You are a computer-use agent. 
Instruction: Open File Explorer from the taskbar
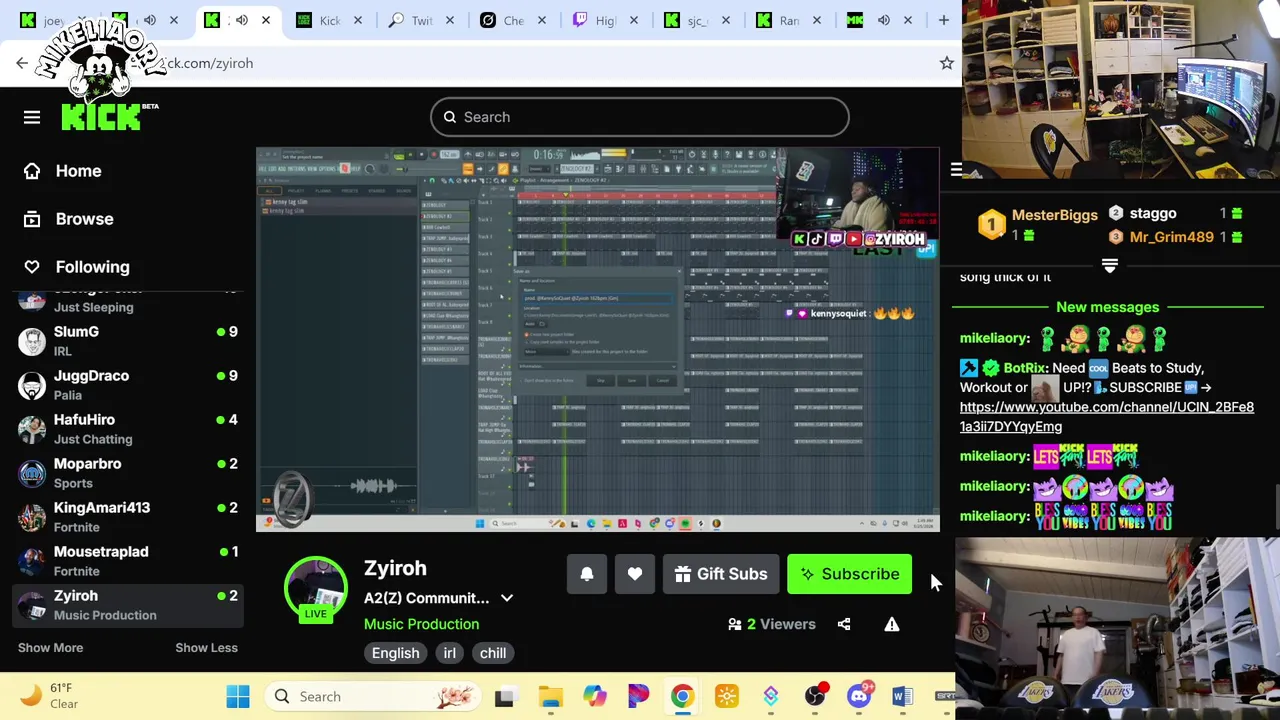(550, 696)
